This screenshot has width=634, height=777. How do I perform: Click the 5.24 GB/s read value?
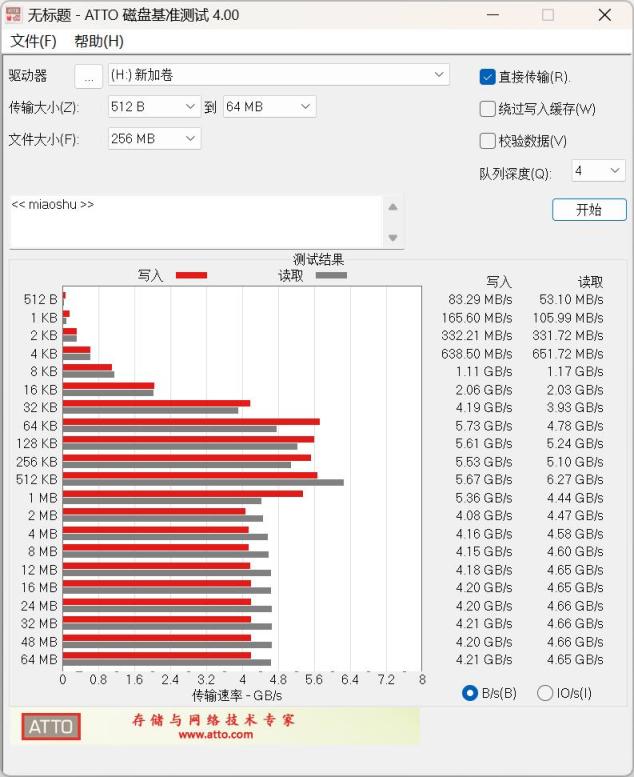[x=575, y=444]
